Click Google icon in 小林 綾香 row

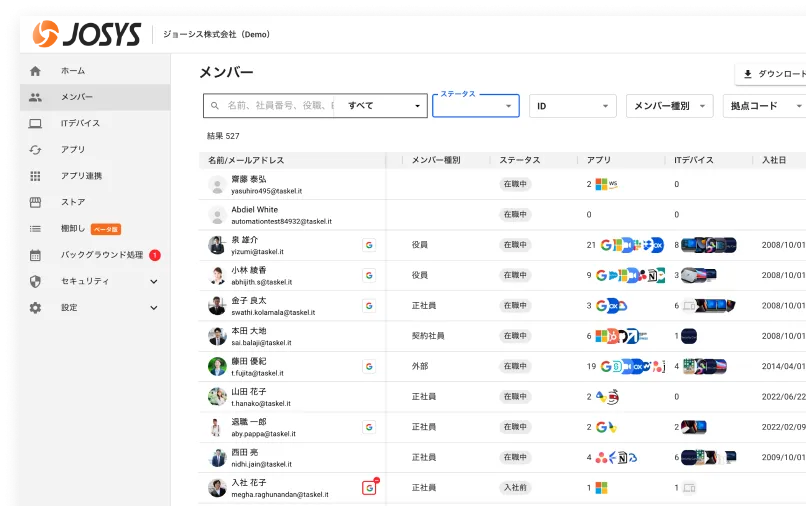(x=369, y=275)
